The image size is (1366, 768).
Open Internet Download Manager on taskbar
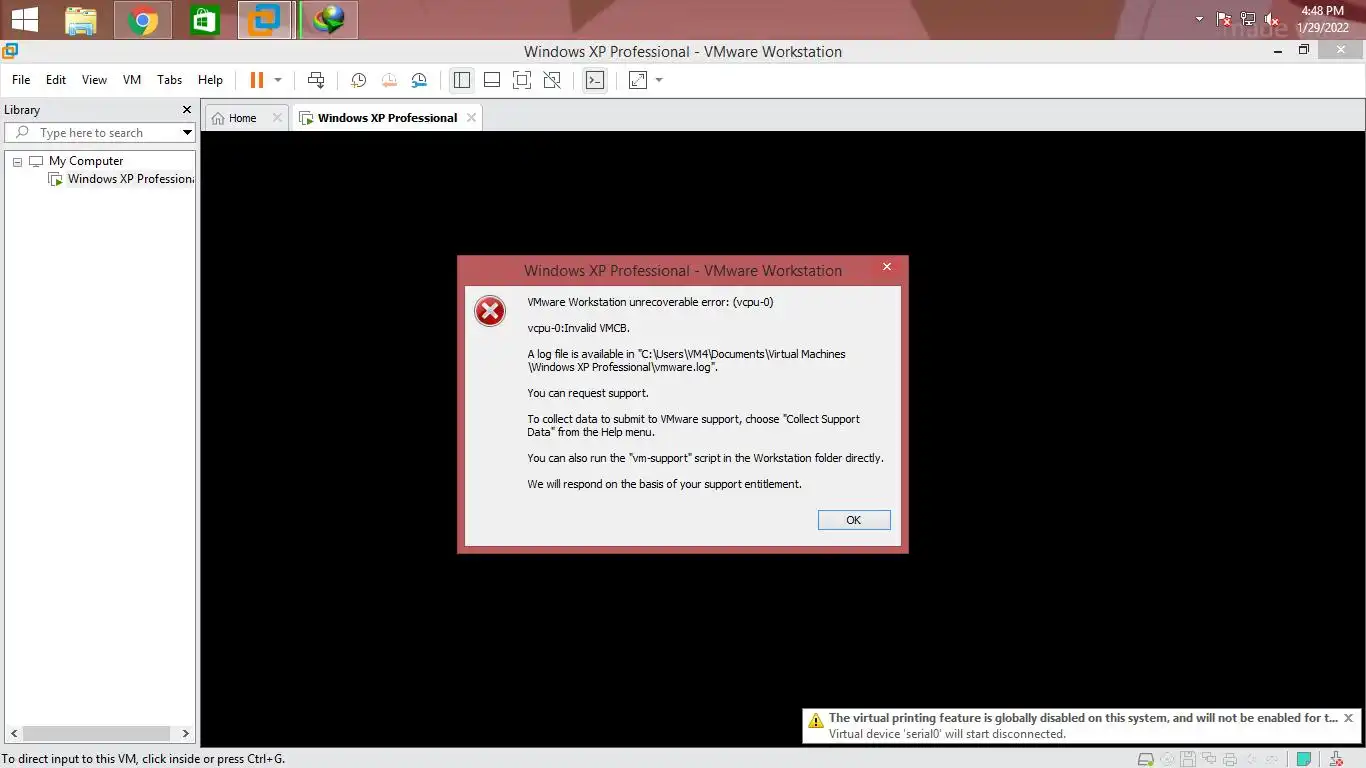[x=328, y=20]
